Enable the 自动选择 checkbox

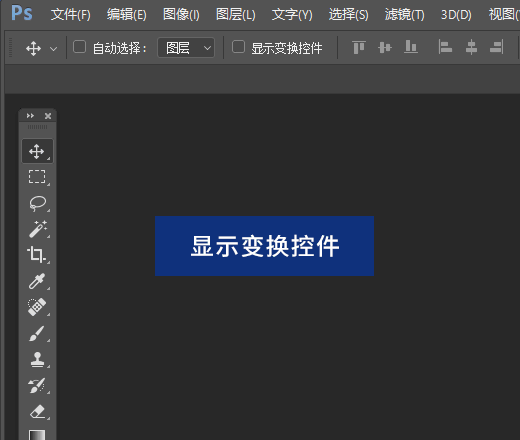click(x=79, y=47)
